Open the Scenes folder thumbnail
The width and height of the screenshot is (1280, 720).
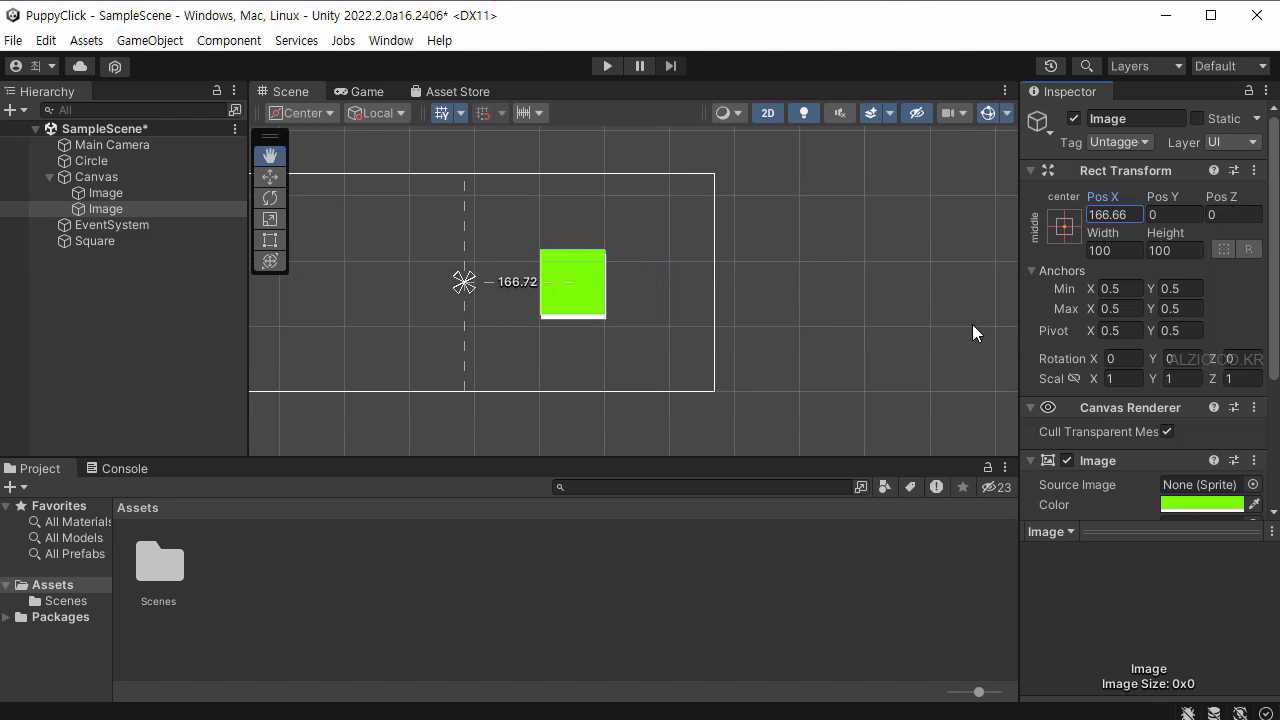(160, 562)
